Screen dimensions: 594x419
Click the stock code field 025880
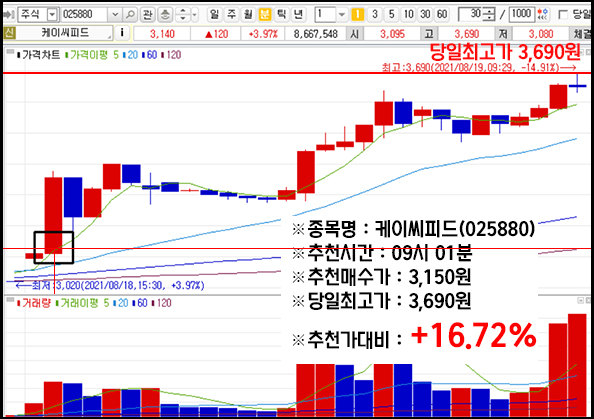click(x=84, y=15)
